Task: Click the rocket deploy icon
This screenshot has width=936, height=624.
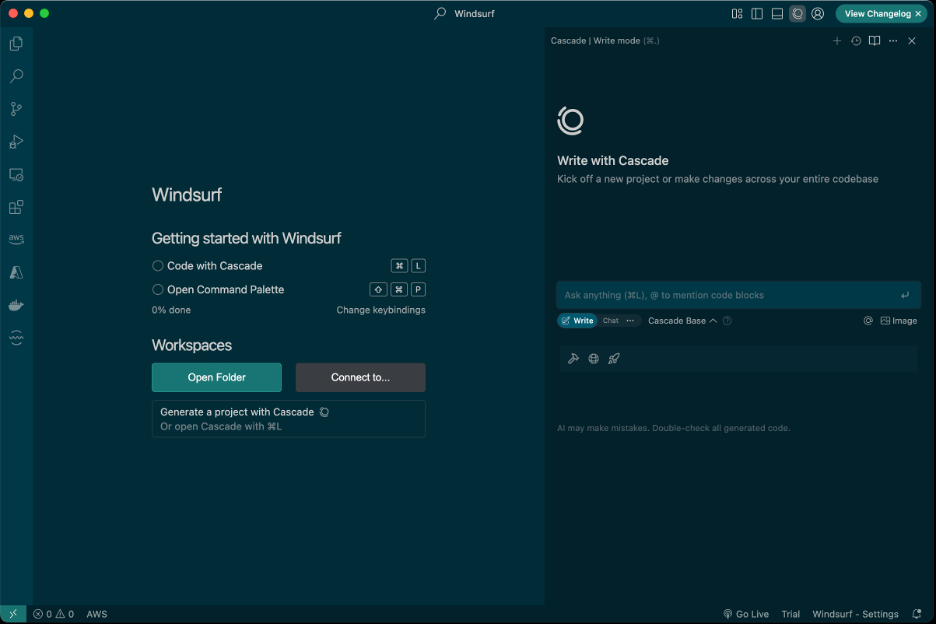Action: (x=614, y=358)
